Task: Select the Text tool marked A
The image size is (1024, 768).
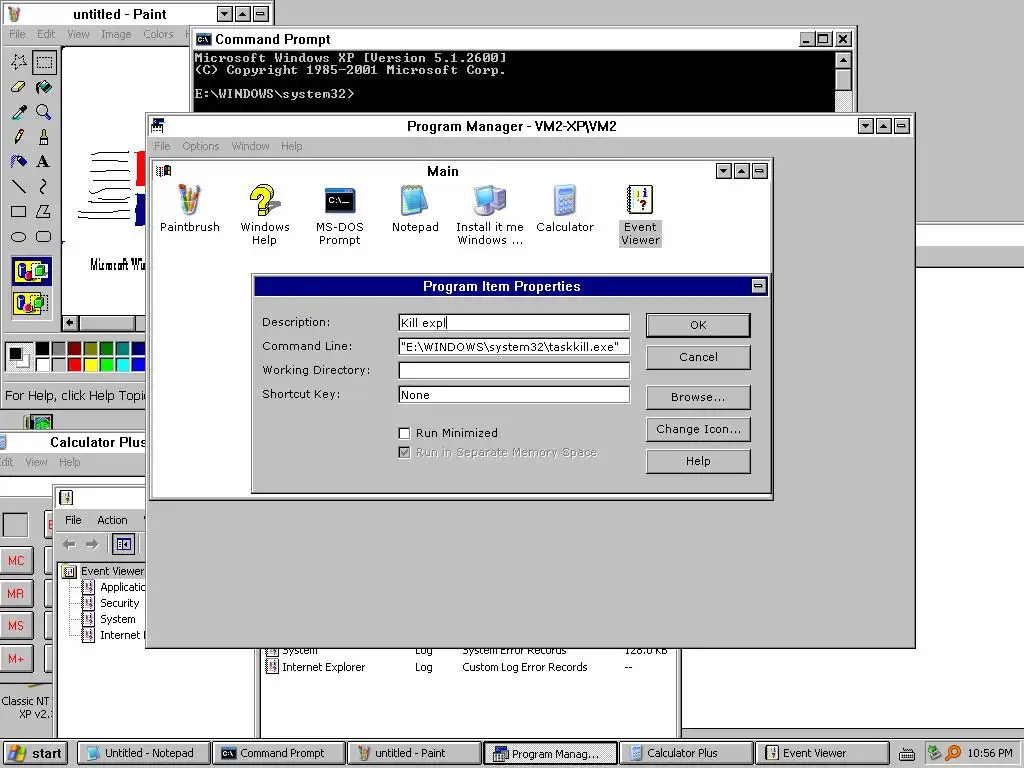Action: [x=44, y=161]
